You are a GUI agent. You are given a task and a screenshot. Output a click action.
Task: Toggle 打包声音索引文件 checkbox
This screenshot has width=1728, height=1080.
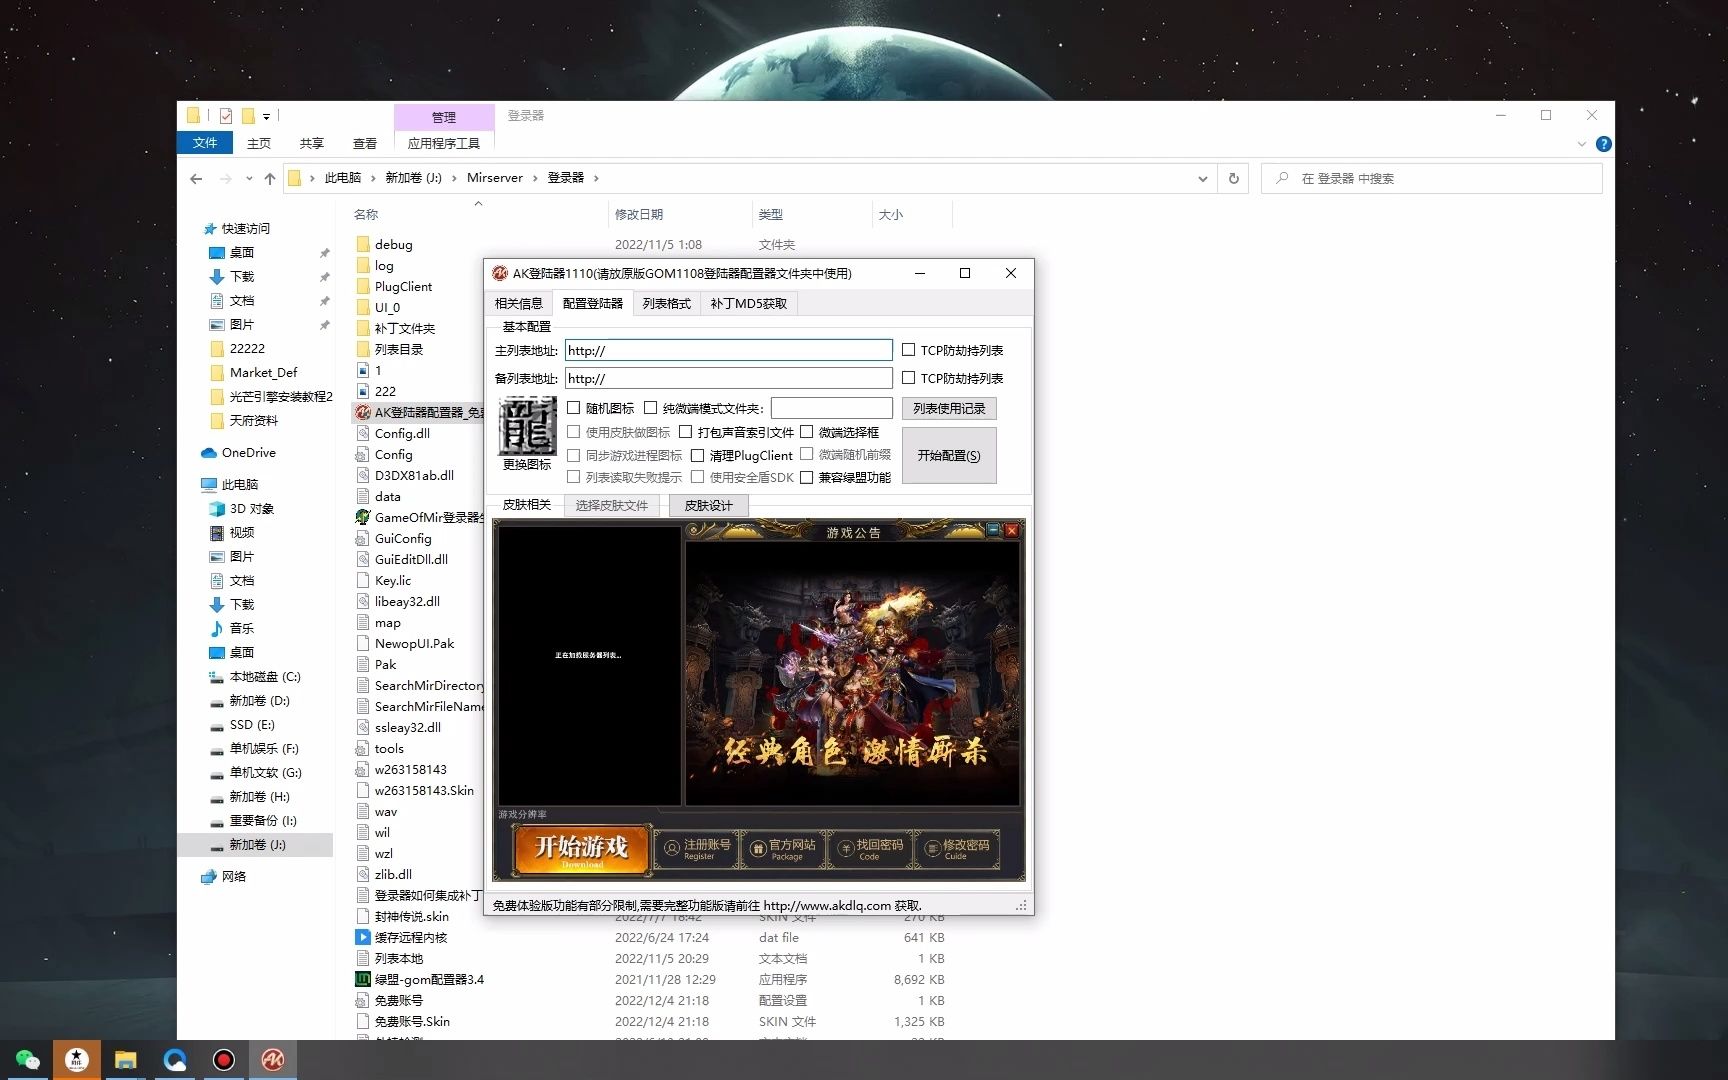[685, 432]
